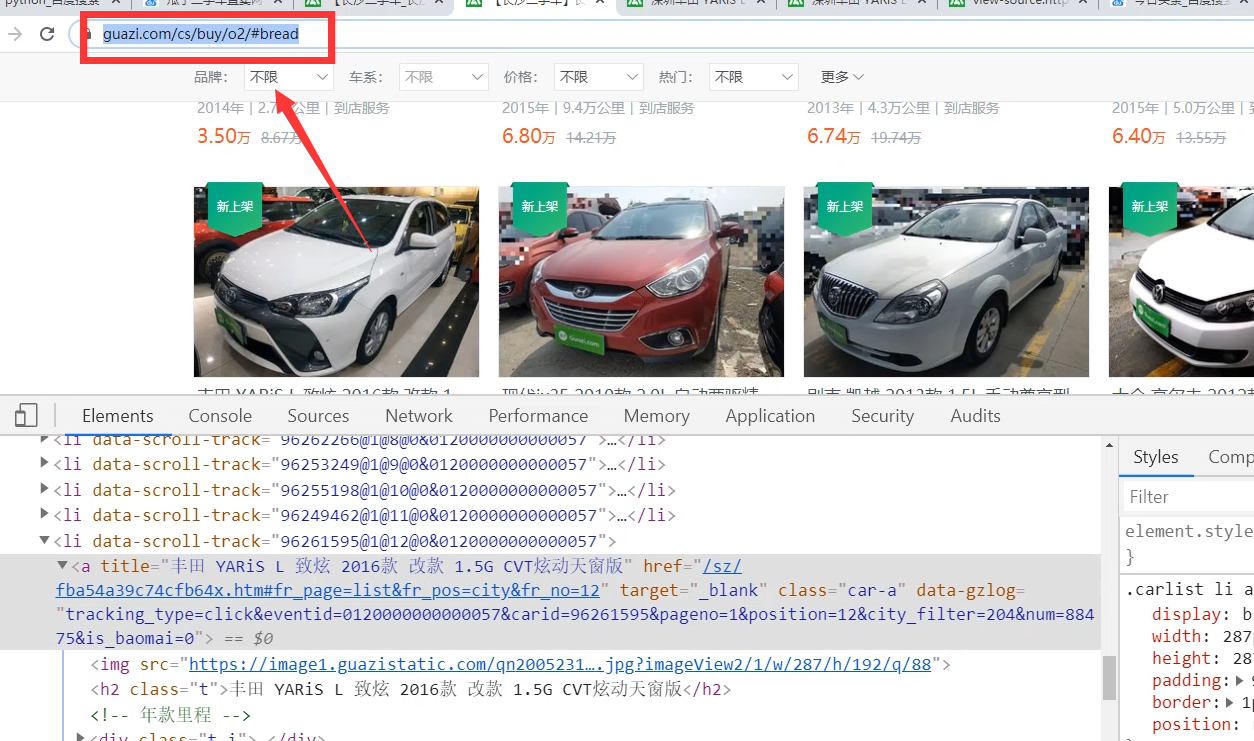Click the element.style rule in Styles
Screen dimensions: 1254x741
click(1188, 531)
